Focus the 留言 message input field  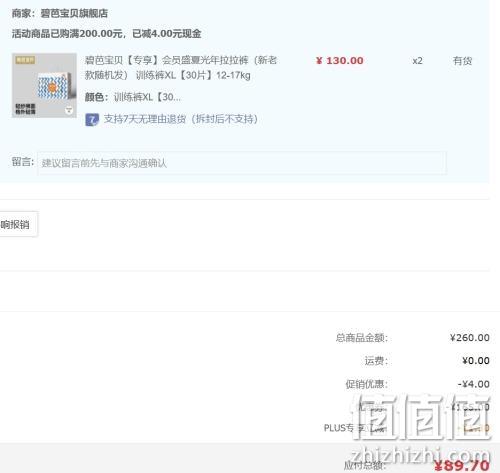[242, 163]
